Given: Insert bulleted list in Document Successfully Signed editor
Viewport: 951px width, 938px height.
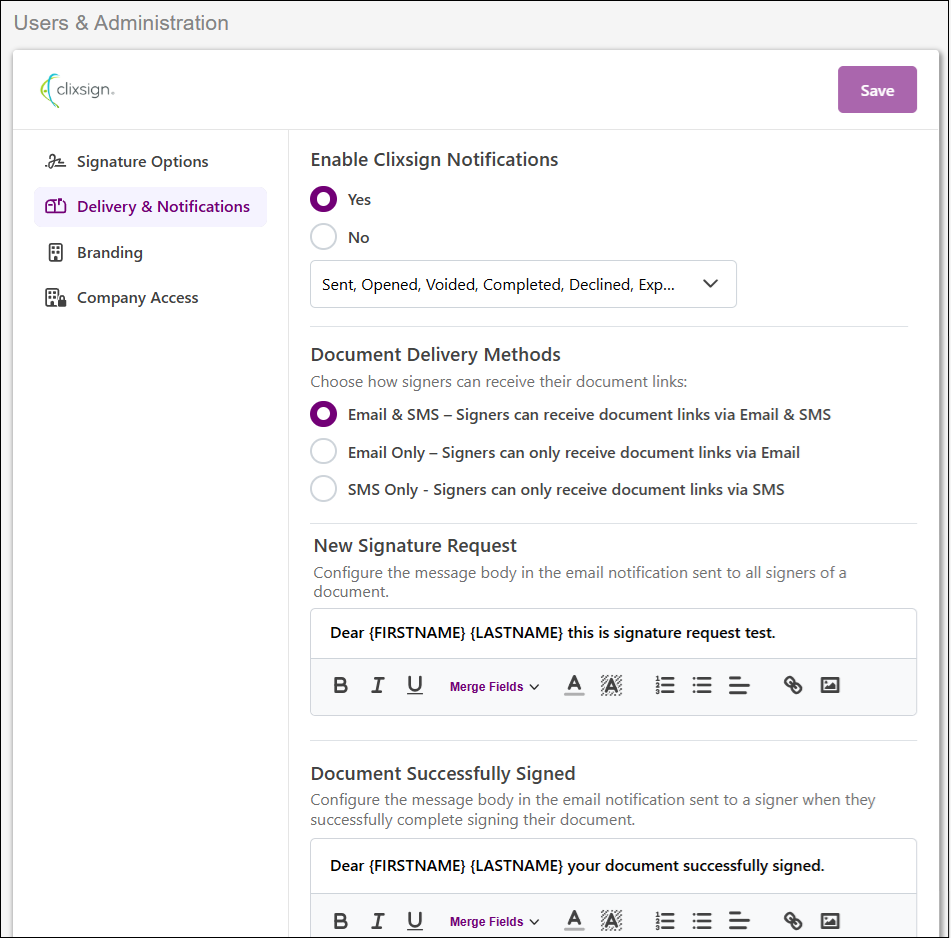Looking at the screenshot, I should coord(702,921).
